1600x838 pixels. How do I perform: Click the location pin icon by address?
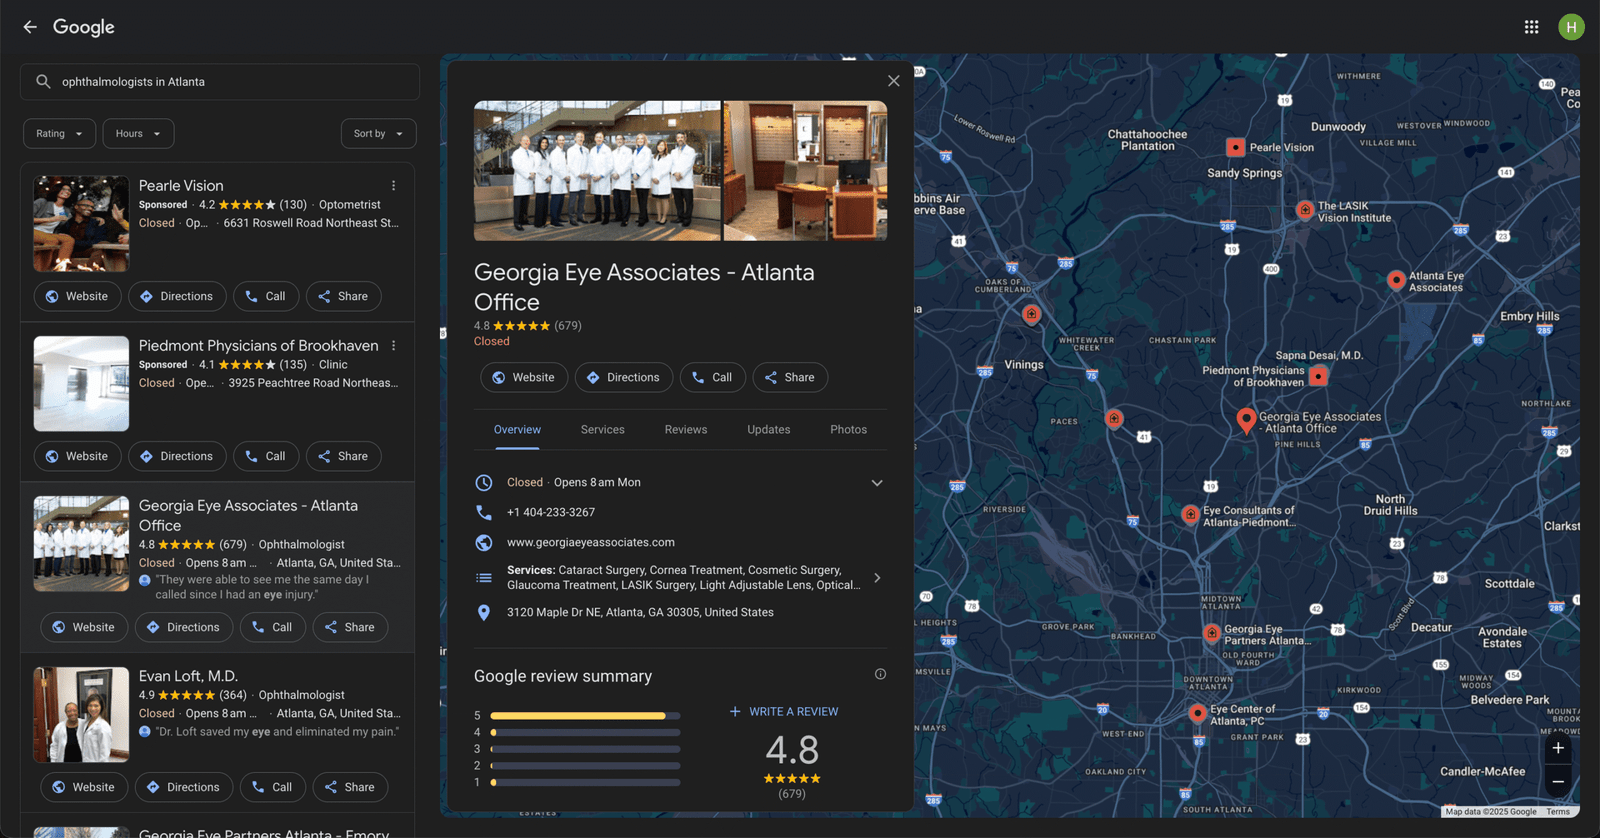(484, 612)
